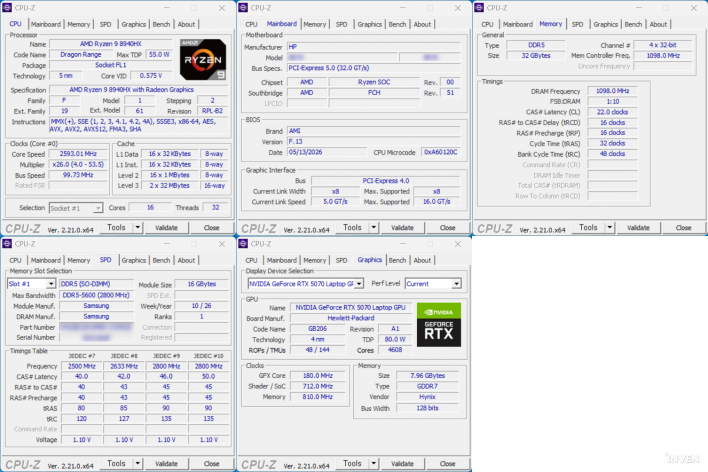Click the AMD Ryzen 9 logo in the CPU window
Screen dimensions: 708x472
coord(203,60)
